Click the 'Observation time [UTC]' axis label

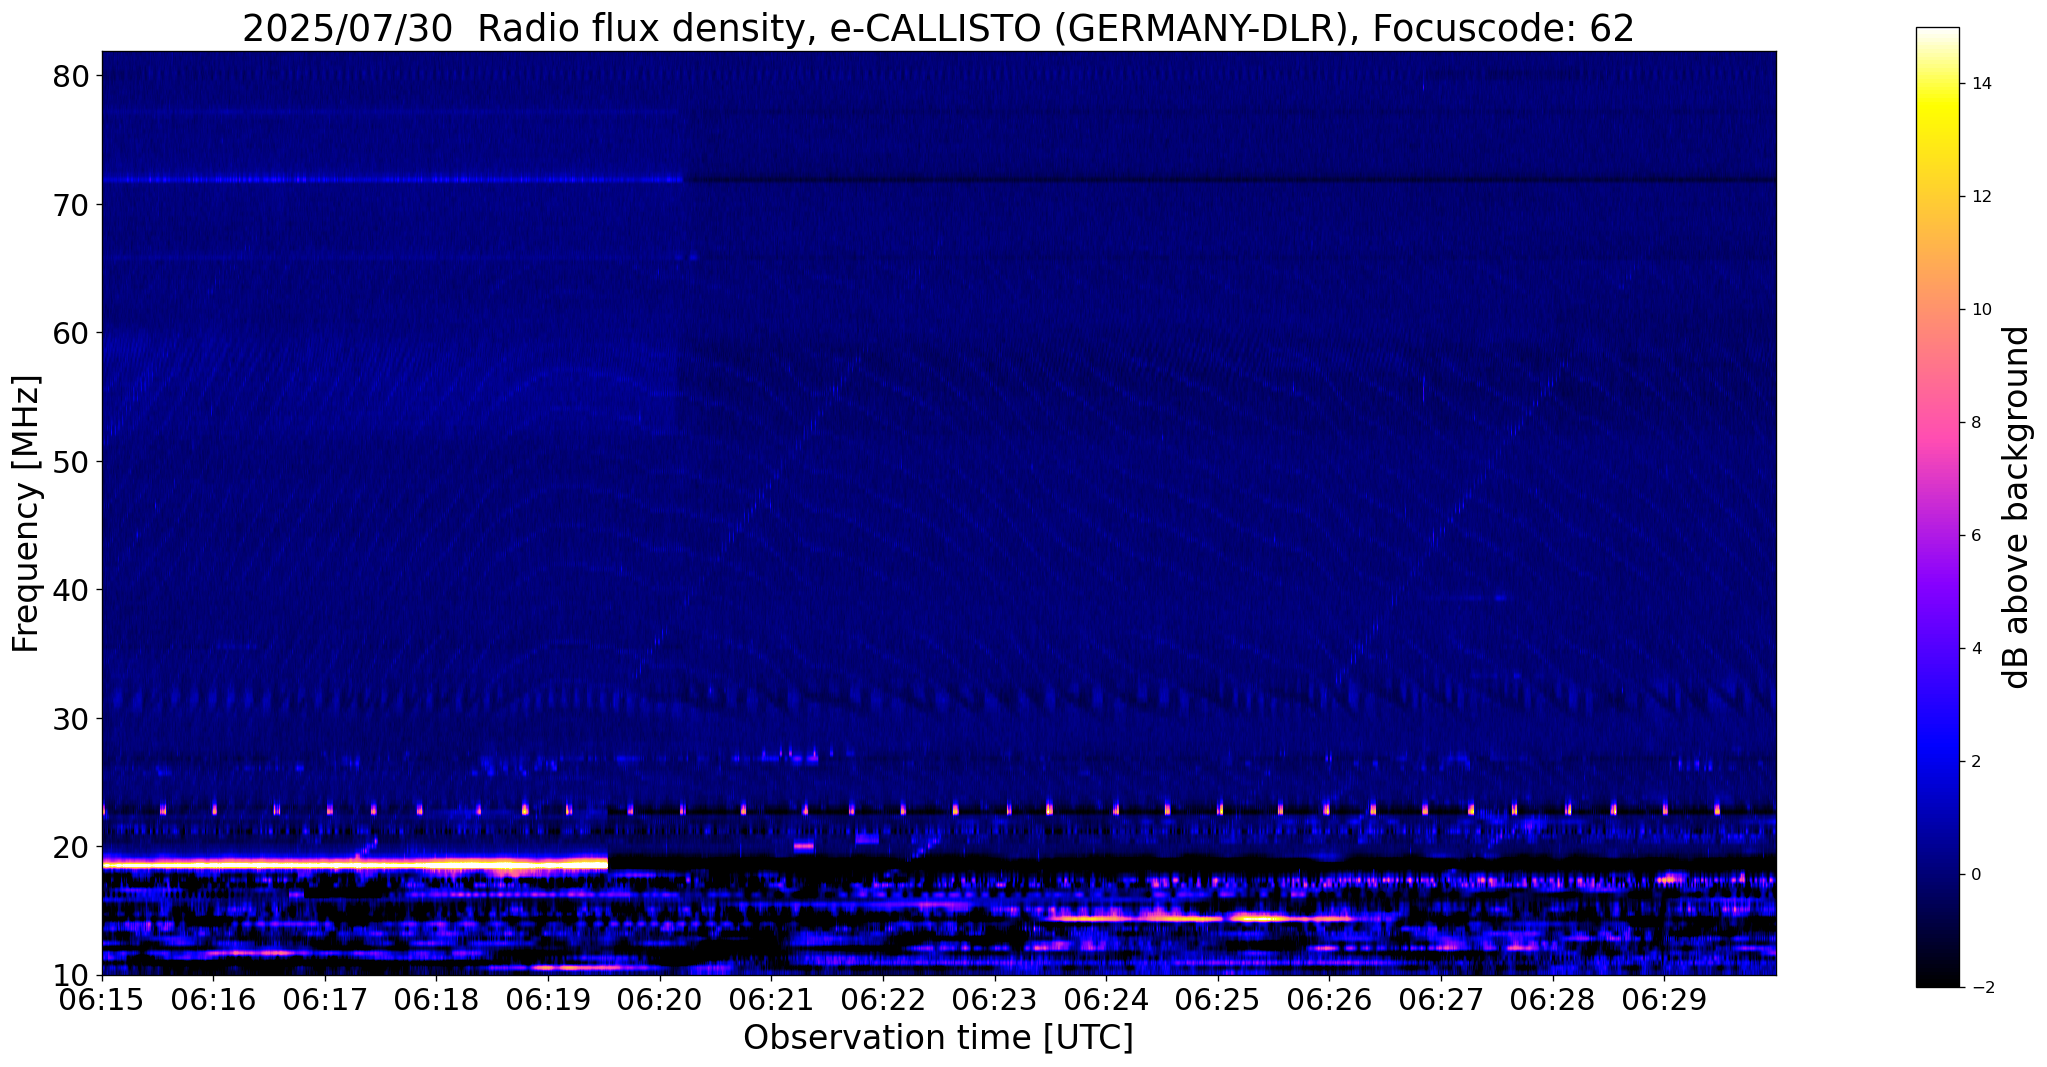(938, 1038)
